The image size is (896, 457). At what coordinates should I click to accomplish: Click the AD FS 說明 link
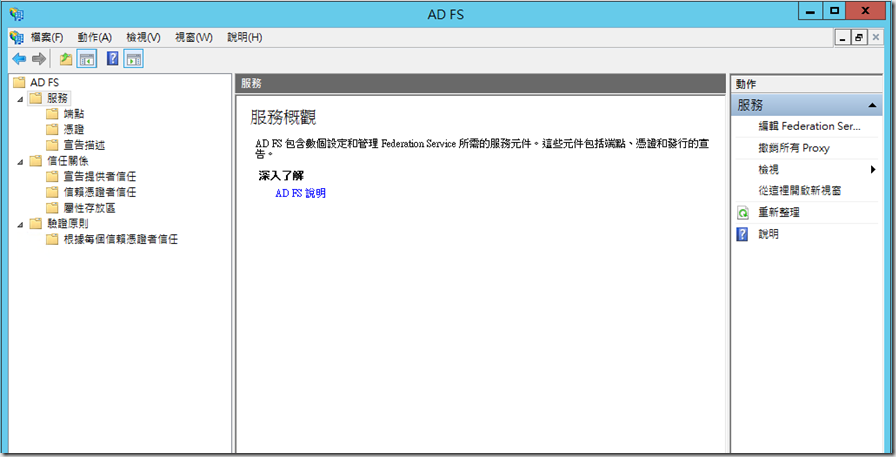click(300, 193)
